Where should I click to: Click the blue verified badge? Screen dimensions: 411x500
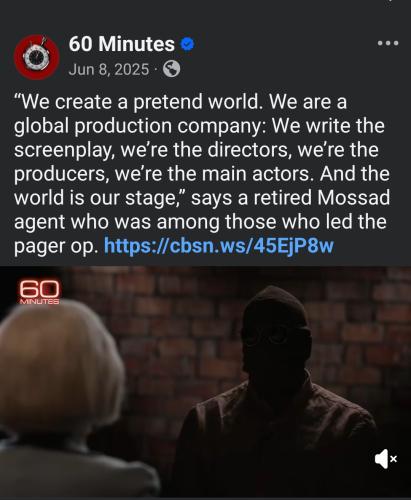tap(188, 44)
